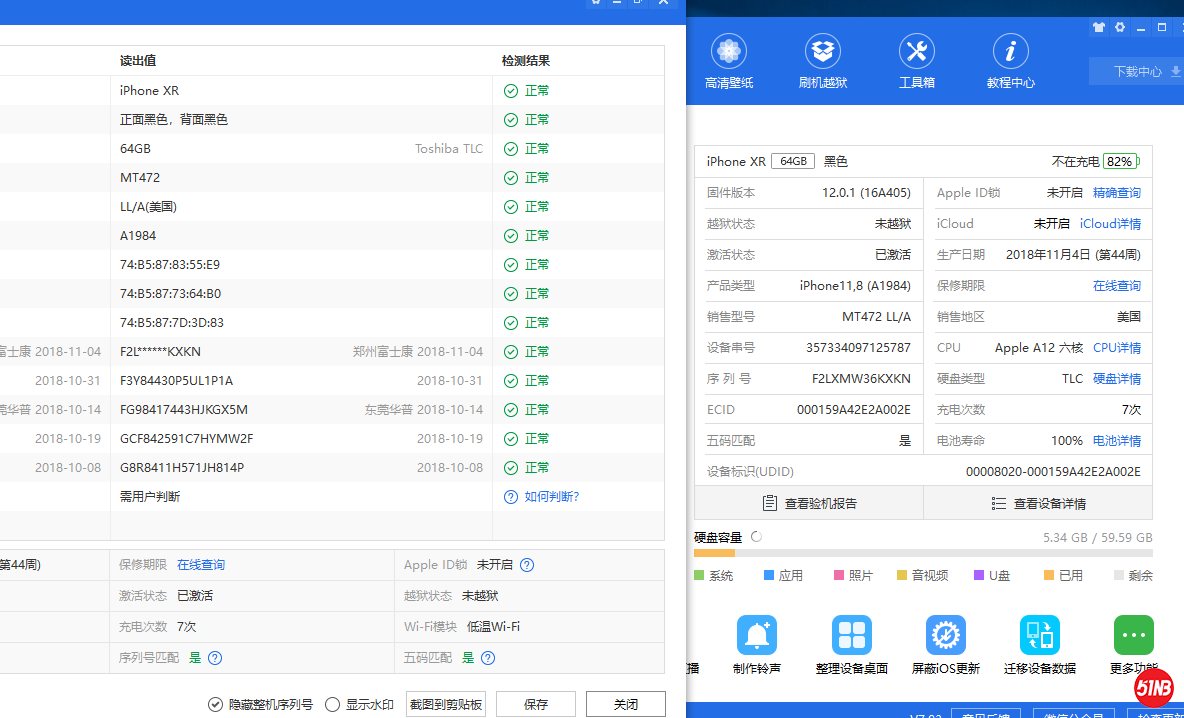
Task: Click the 截图到剪贴板 button
Action: click(x=446, y=705)
